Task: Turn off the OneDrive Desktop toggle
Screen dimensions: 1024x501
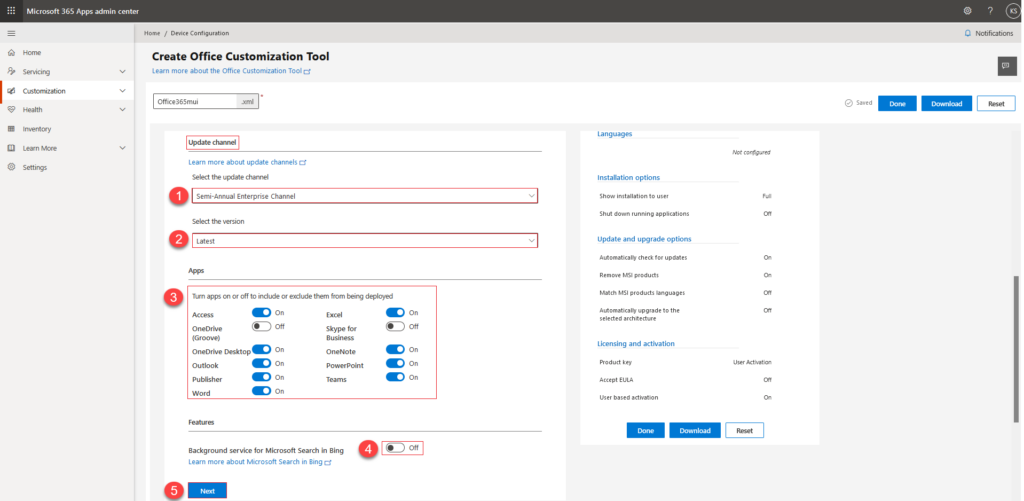Action: (x=261, y=349)
